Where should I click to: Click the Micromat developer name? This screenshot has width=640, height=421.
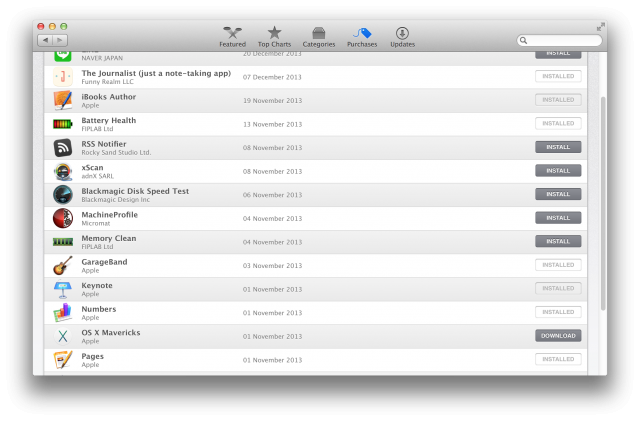point(96,223)
